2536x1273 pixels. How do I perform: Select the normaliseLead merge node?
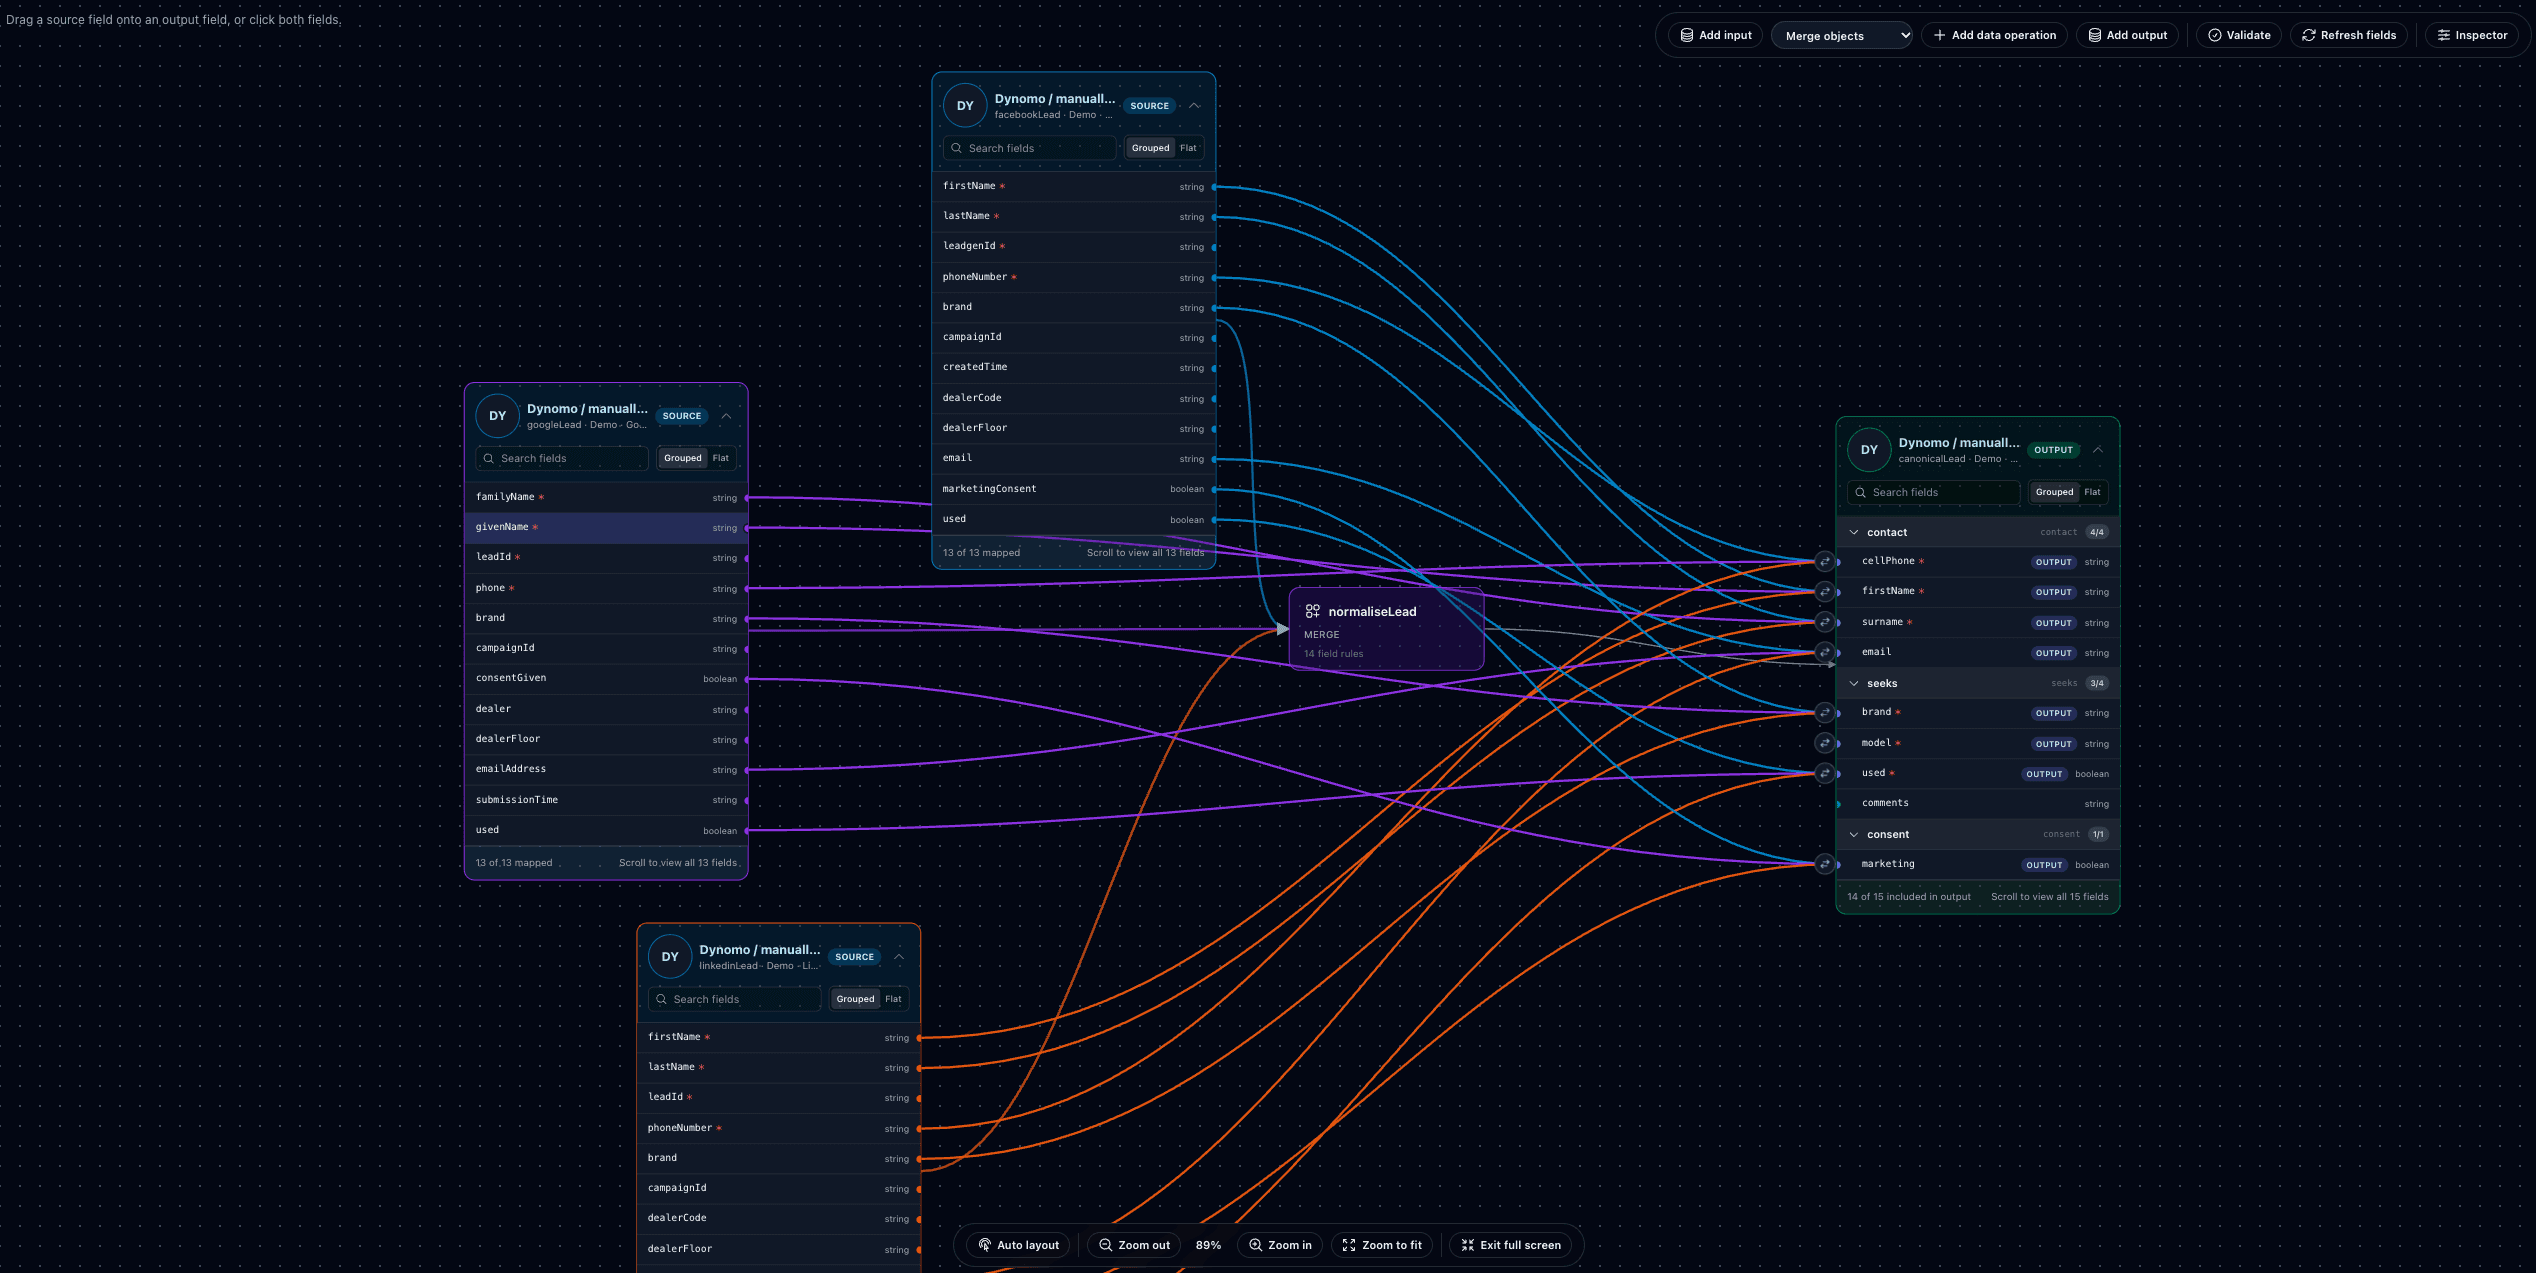[x=1386, y=629]
